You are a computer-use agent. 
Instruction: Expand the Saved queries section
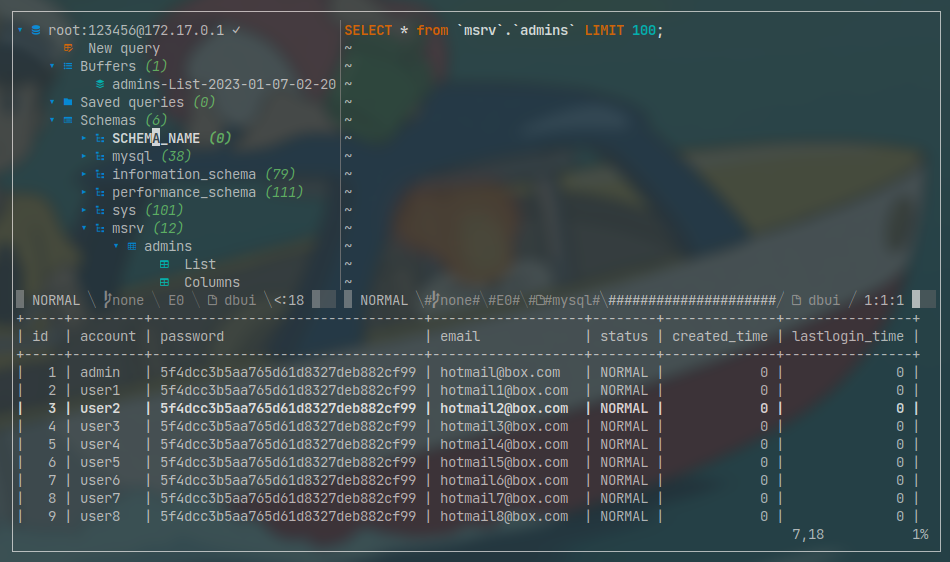52,102
